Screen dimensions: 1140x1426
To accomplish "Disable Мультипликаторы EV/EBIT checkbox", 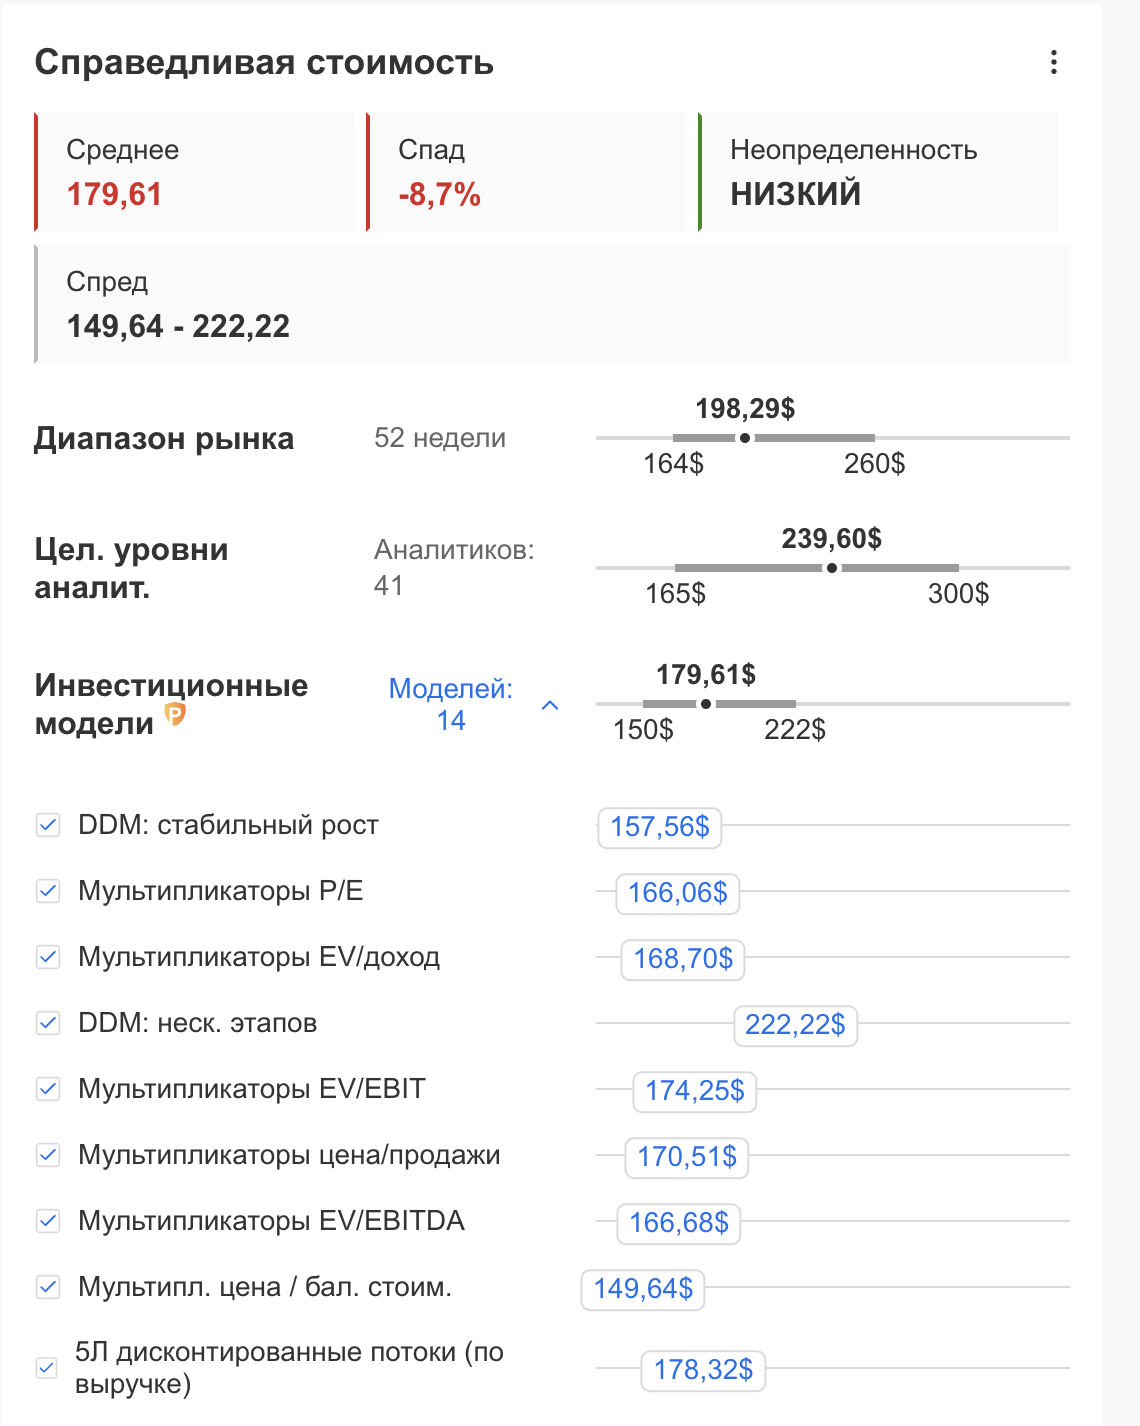I will pyautogui.click(x=48, y=1089).
